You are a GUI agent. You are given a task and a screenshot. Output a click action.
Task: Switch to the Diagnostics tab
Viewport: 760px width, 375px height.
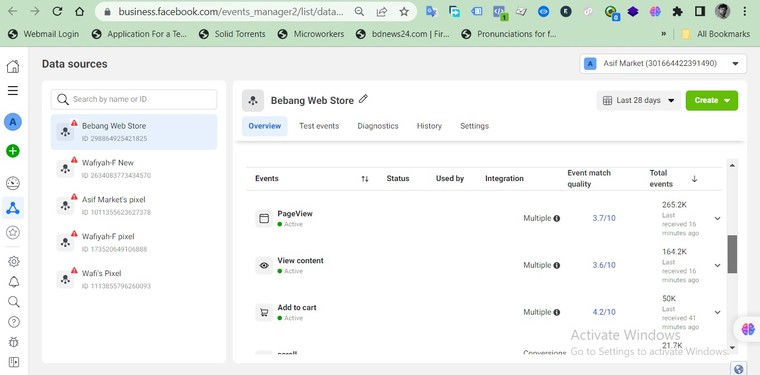click(378, 126)
